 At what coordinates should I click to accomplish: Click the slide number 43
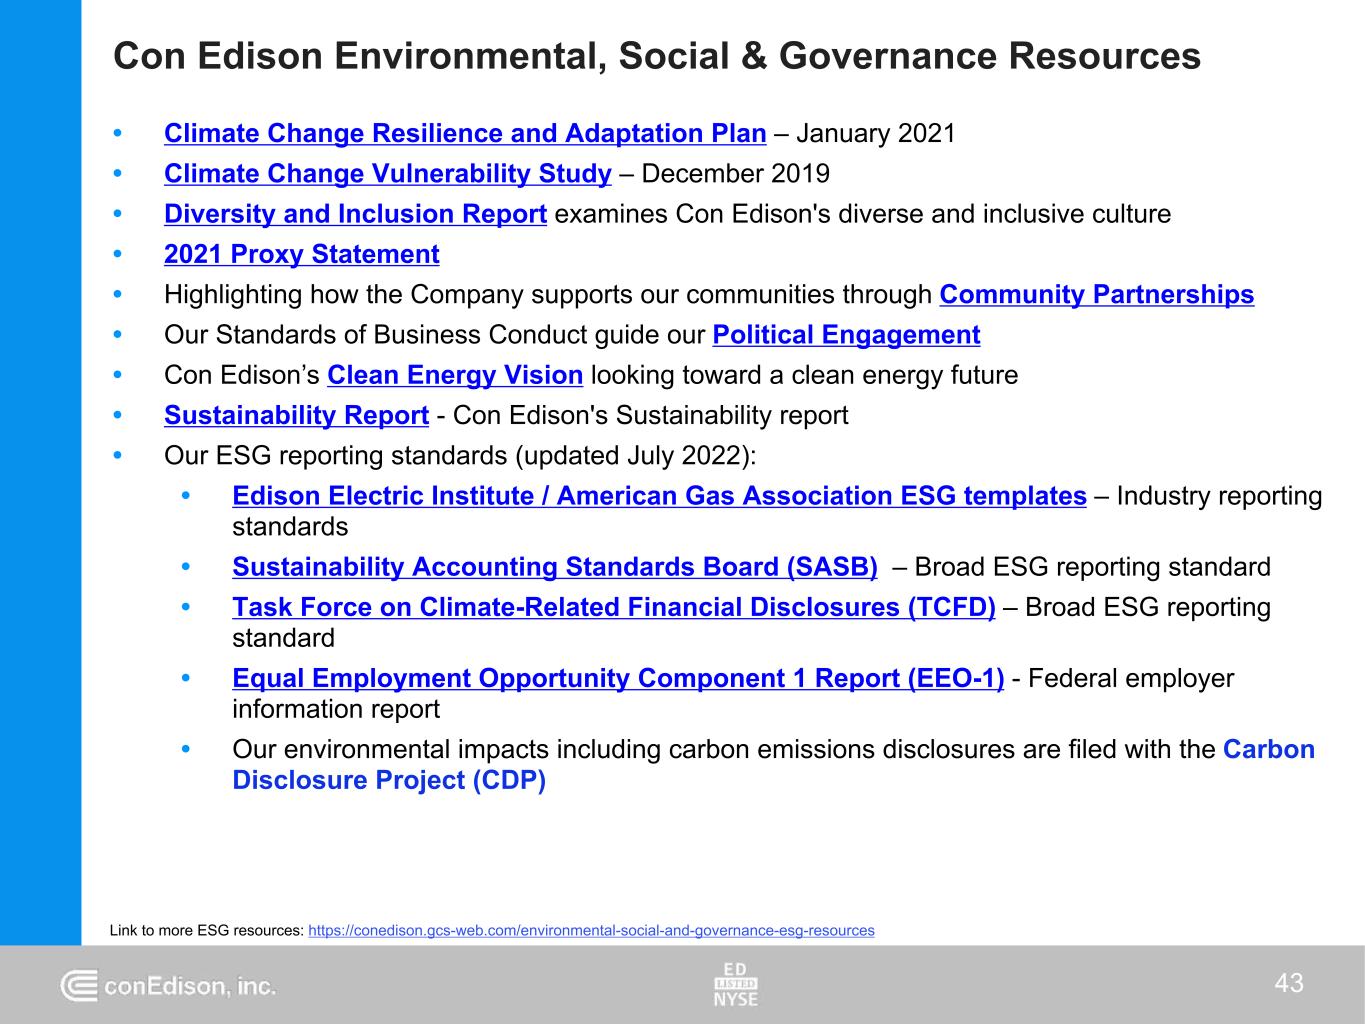pyautogui.click(x=1289, y=984)
